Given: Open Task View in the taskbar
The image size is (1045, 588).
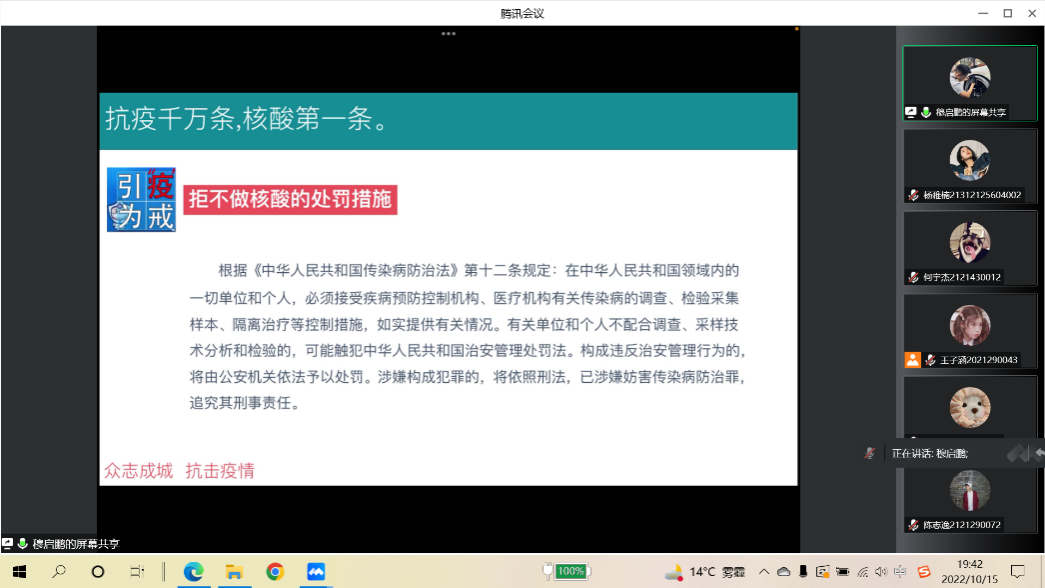Looking at the screenshot, I should coord(137,572).
